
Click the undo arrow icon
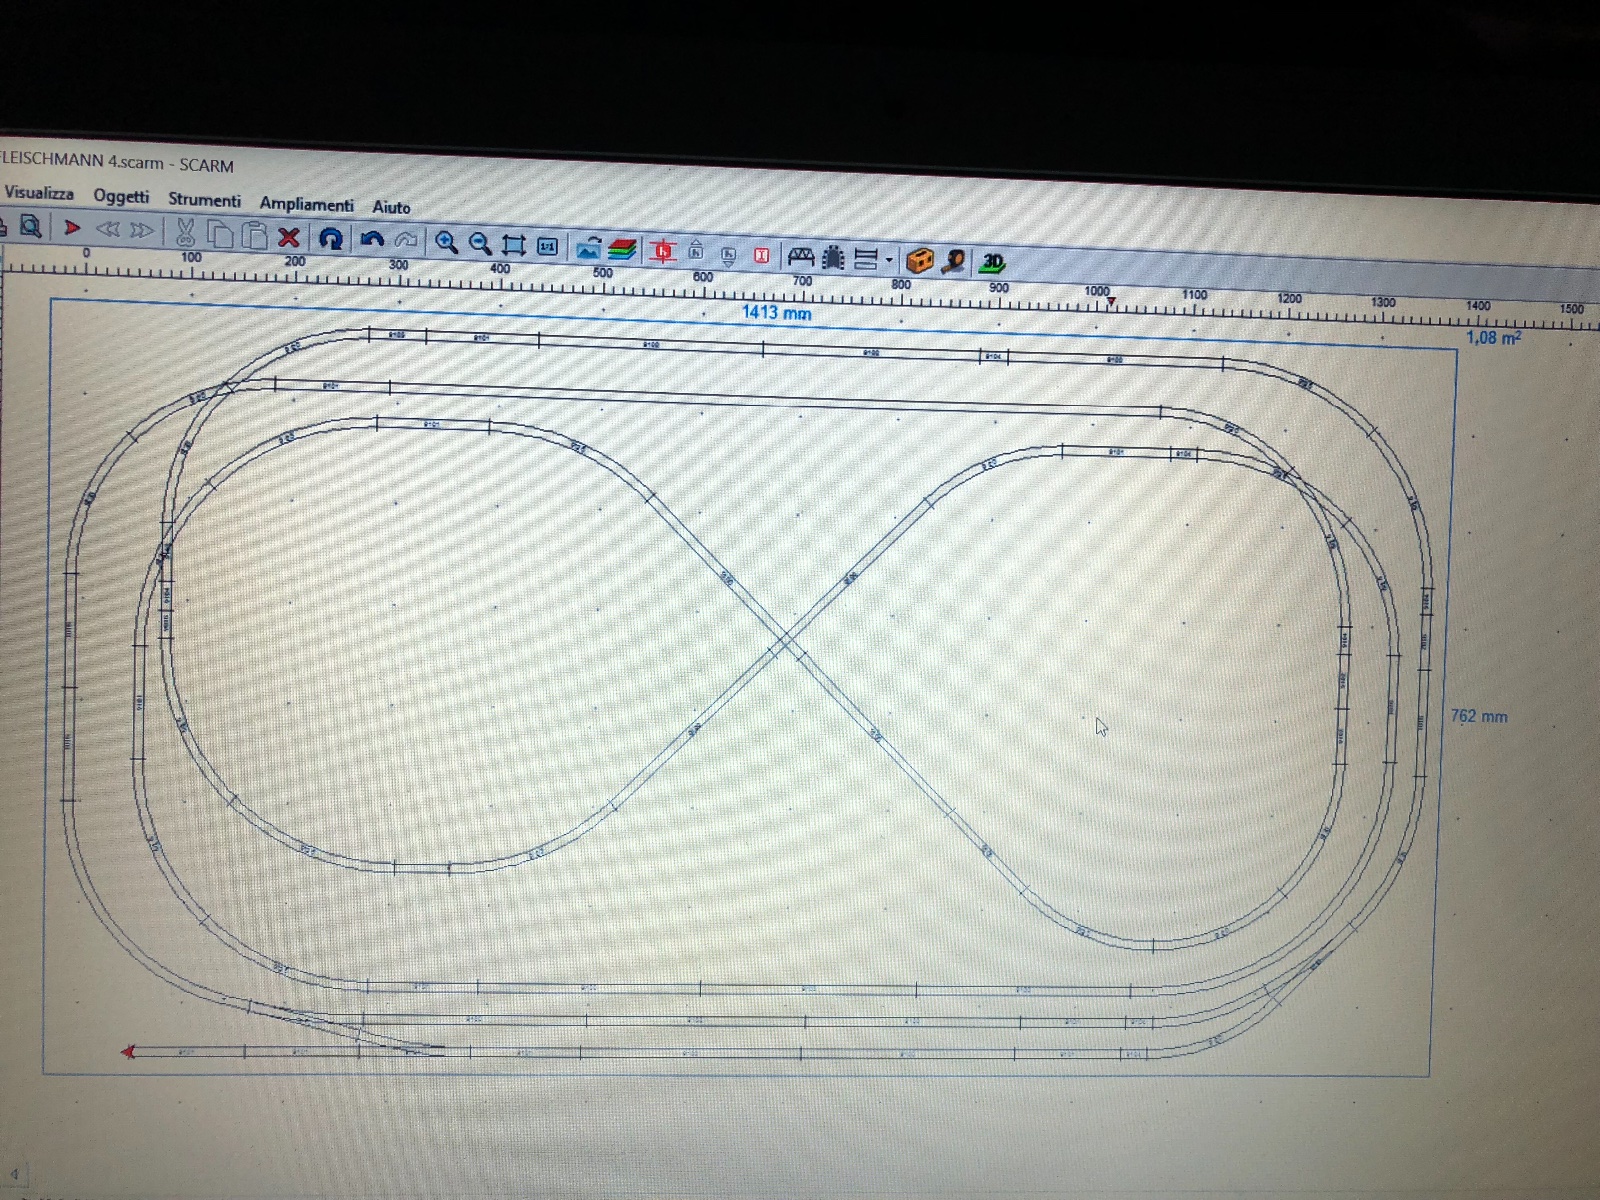pos(372,240)
